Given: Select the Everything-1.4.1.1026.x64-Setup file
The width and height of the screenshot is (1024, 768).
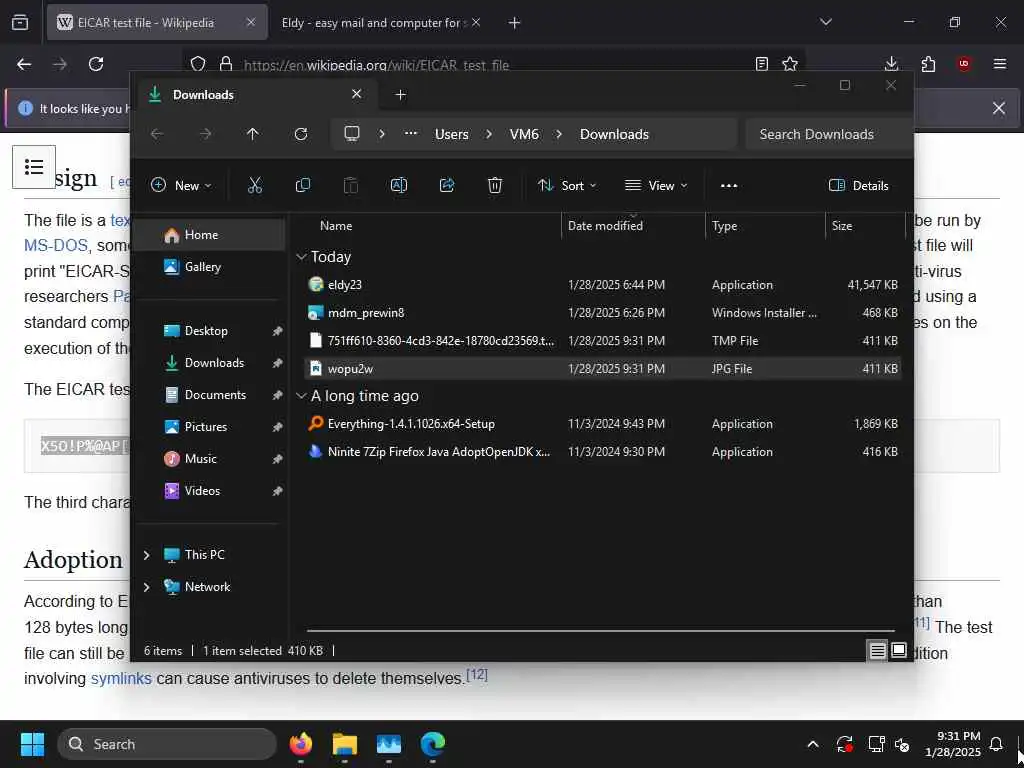Looking at the screenshot, I should point(603,424).
